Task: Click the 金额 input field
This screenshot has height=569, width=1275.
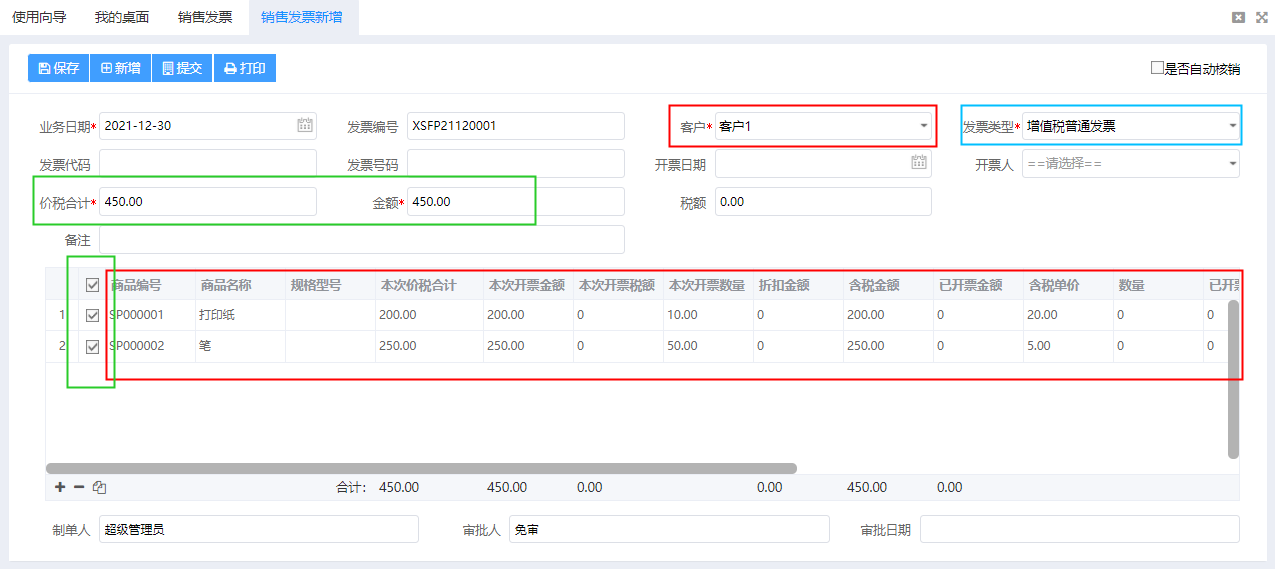Action: point(516,202)
